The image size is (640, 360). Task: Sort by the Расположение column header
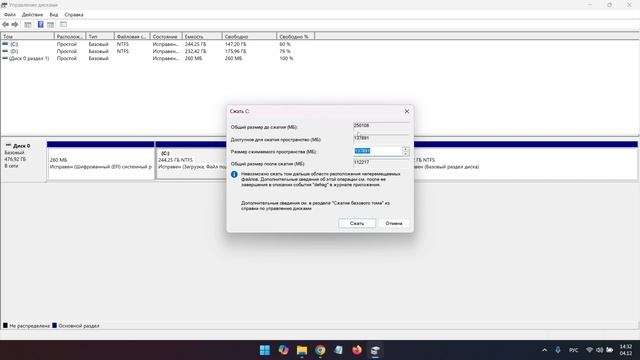pyautogui.click(x=70, y=36)
